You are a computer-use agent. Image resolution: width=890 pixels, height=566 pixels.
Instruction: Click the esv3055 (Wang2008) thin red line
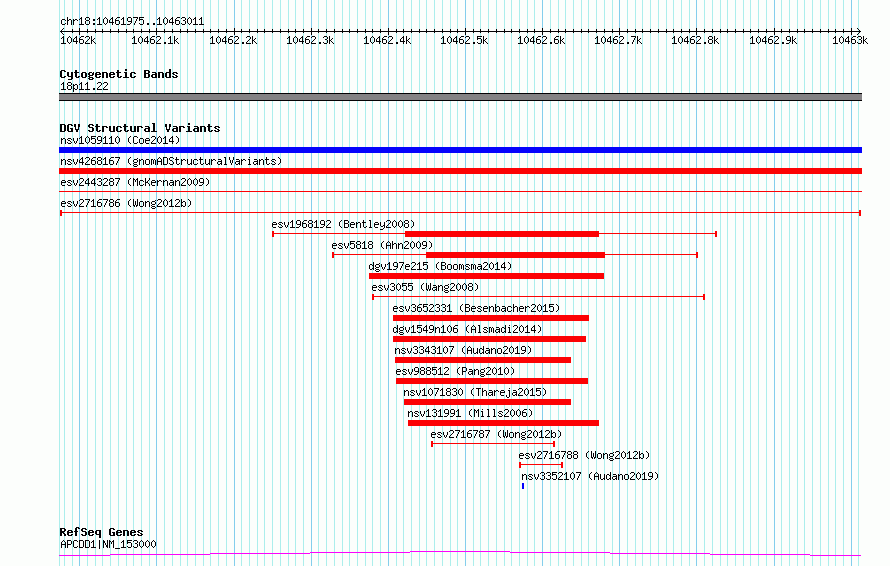coord(539,297)
